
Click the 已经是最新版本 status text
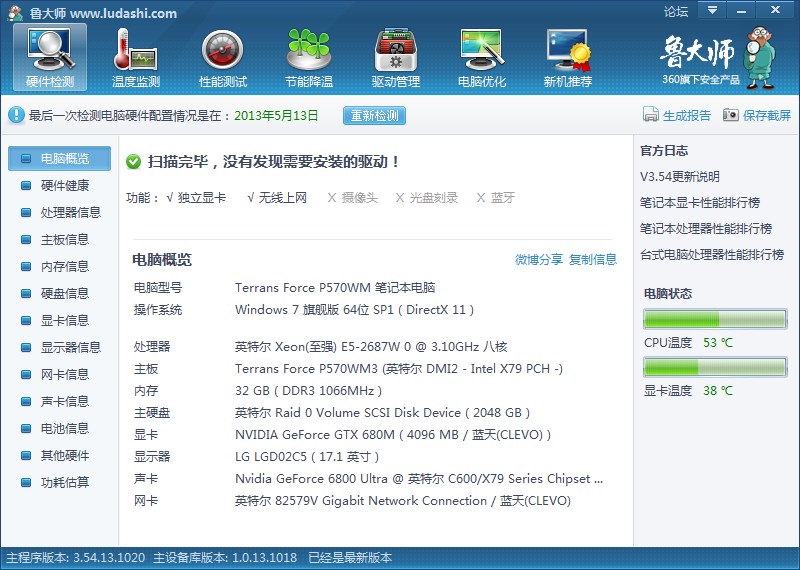[350, 557]
